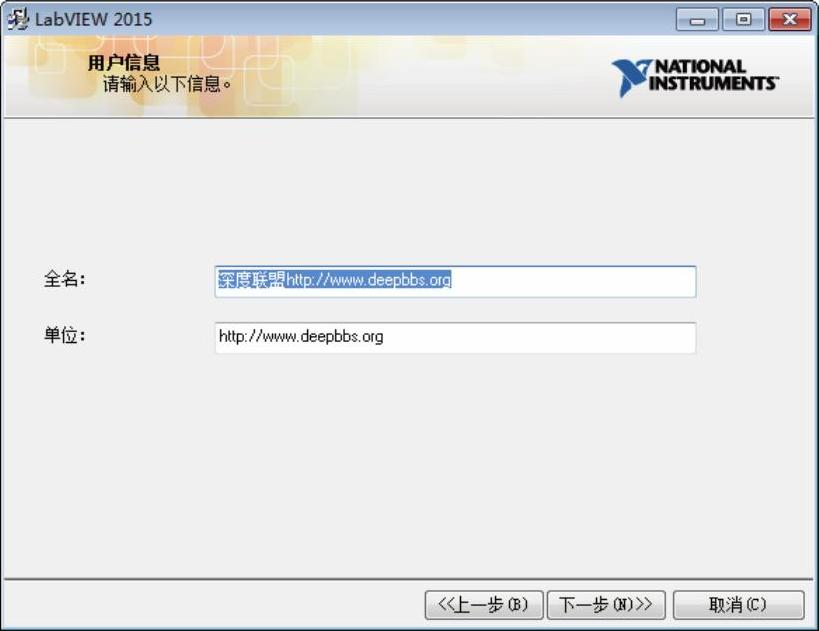Click the 请输入以下信息。 instruction text
Viewport: 819px width, 631px height.
(167, 84)
